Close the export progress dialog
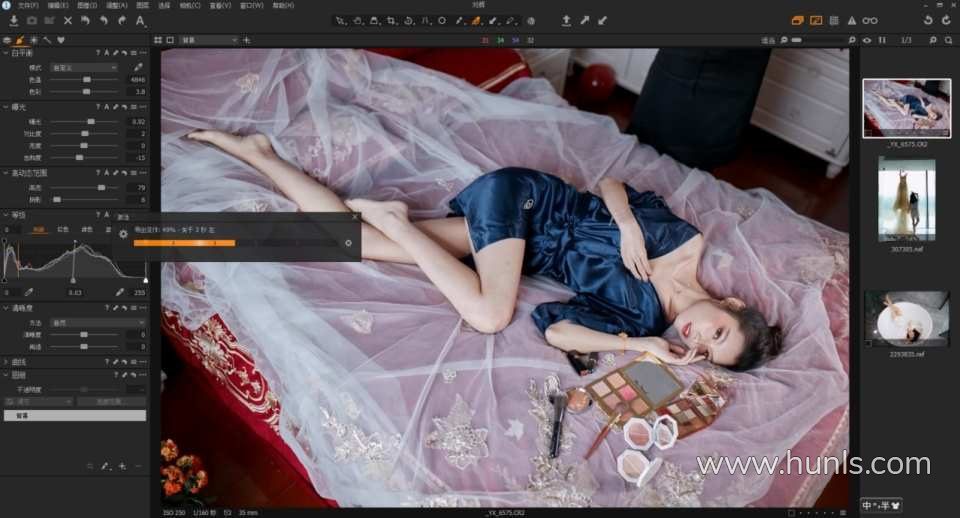This screenshot has width=960, height=518. [354, 216]
